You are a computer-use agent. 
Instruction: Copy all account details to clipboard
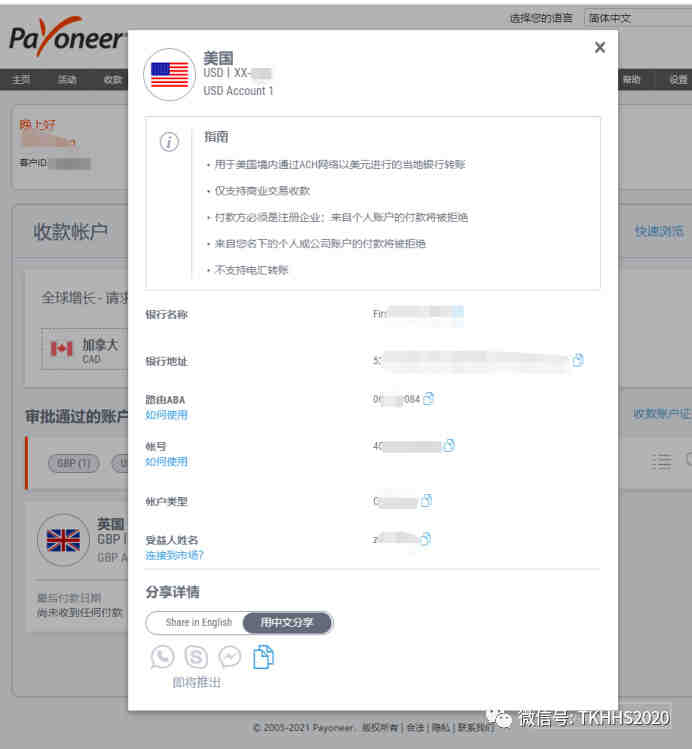click(263, 657)
